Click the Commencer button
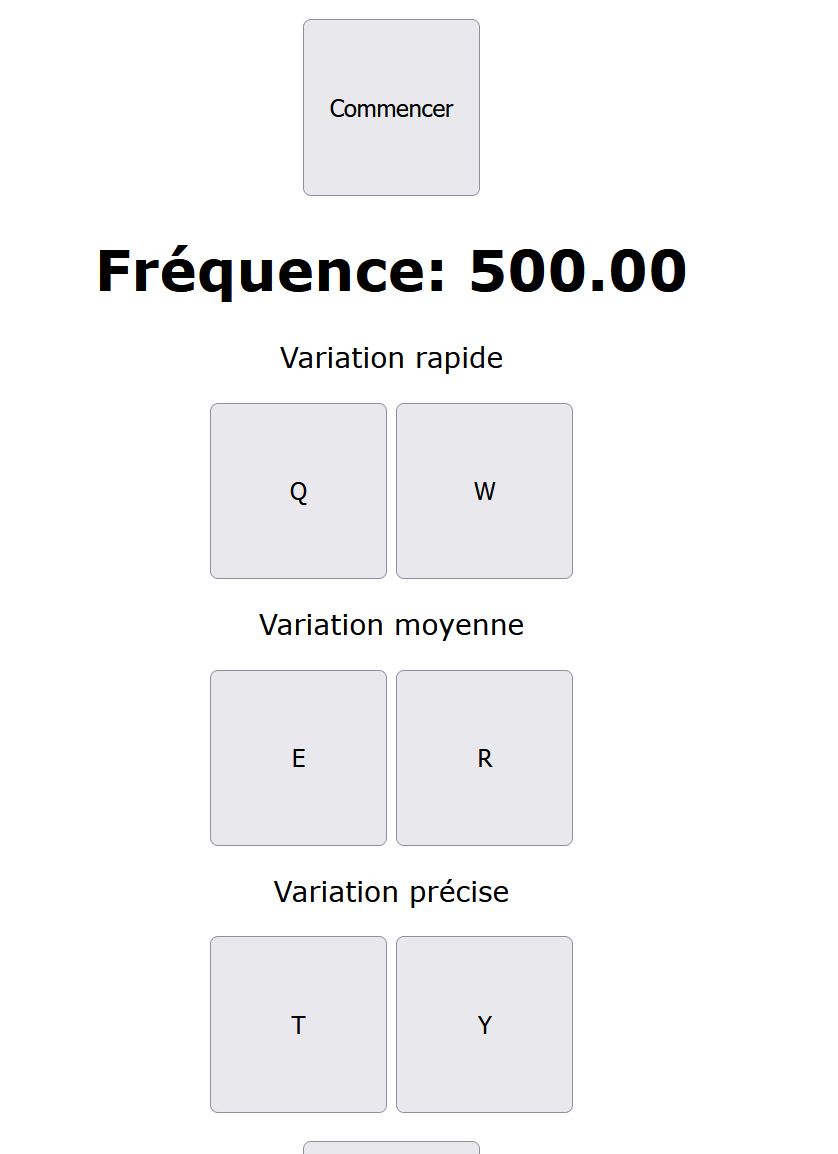 click(391, 108)
